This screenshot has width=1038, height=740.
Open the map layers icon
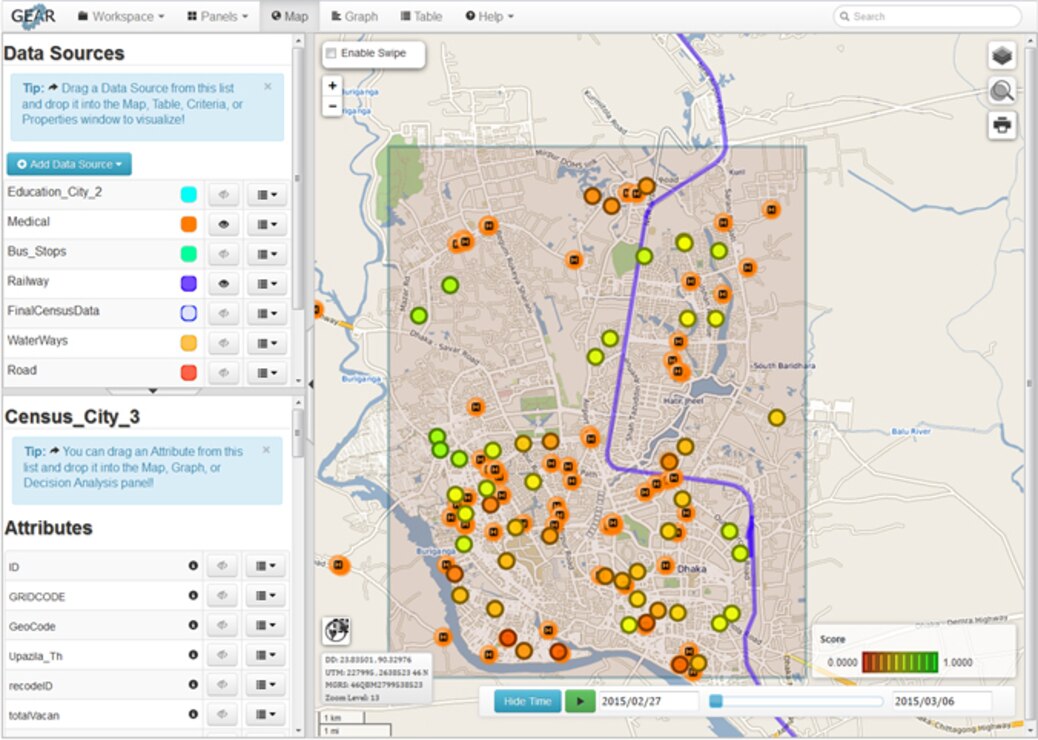[1001, 58]
